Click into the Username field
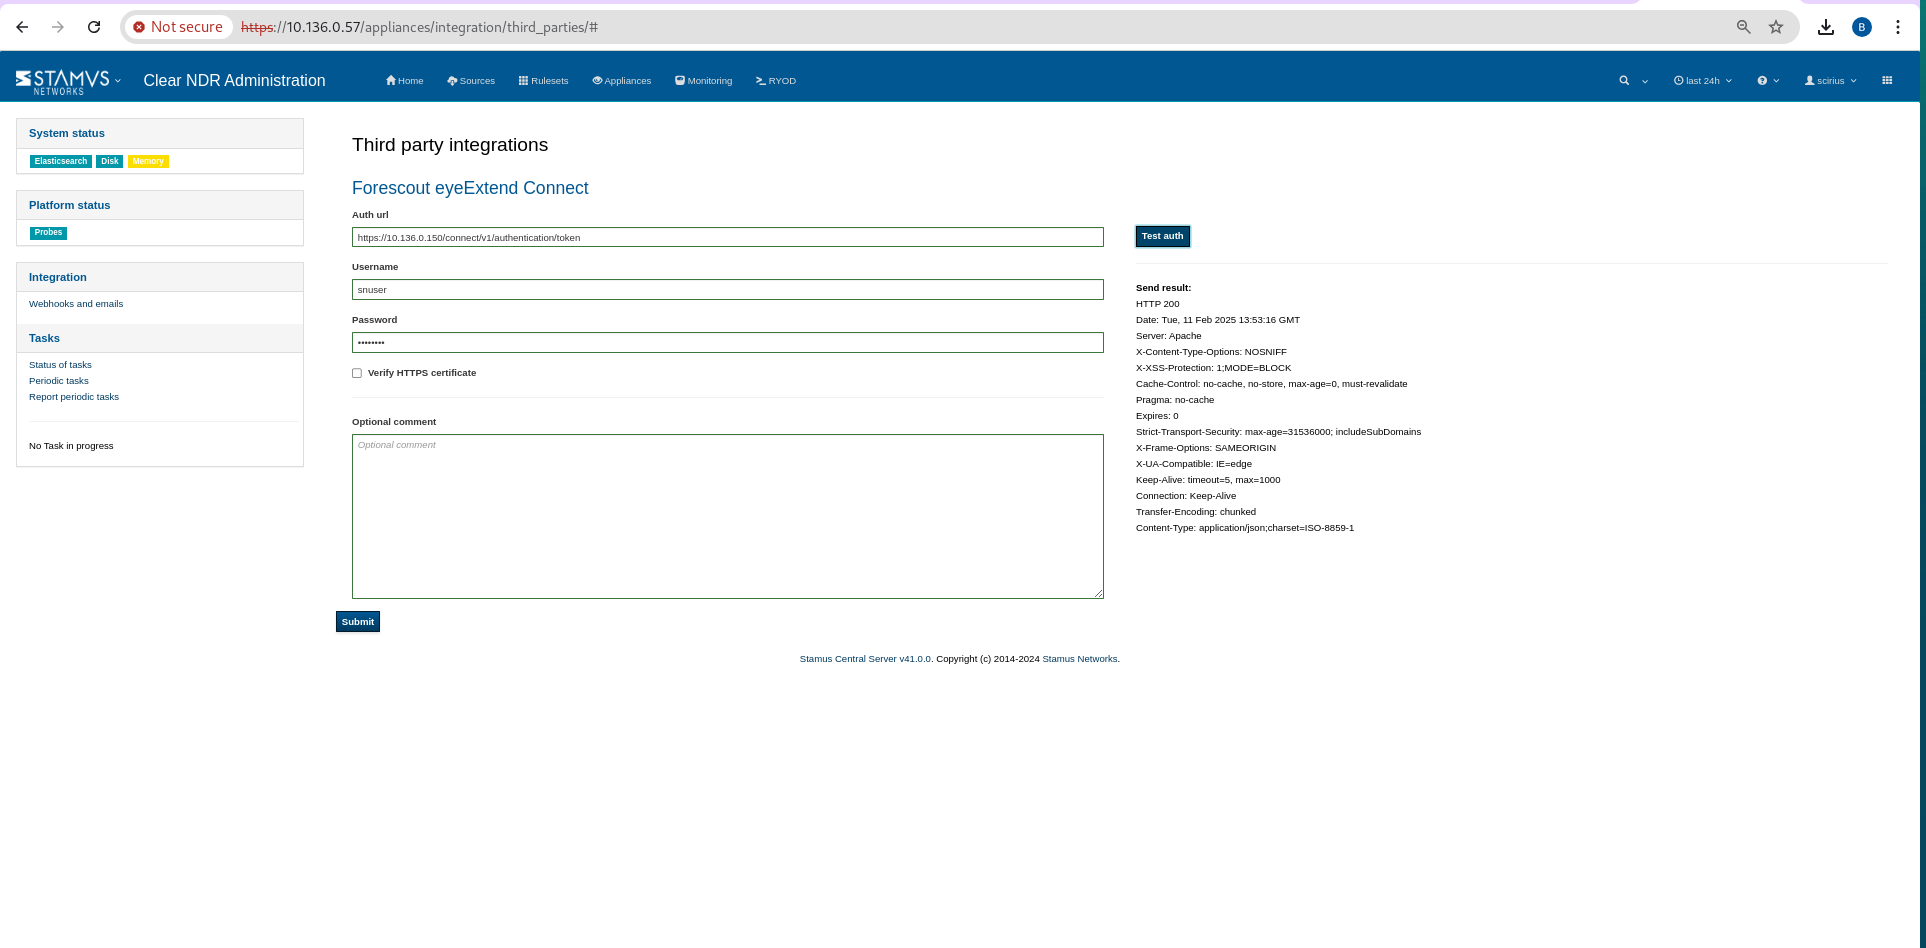1926x948 pixels. (728, 290)
